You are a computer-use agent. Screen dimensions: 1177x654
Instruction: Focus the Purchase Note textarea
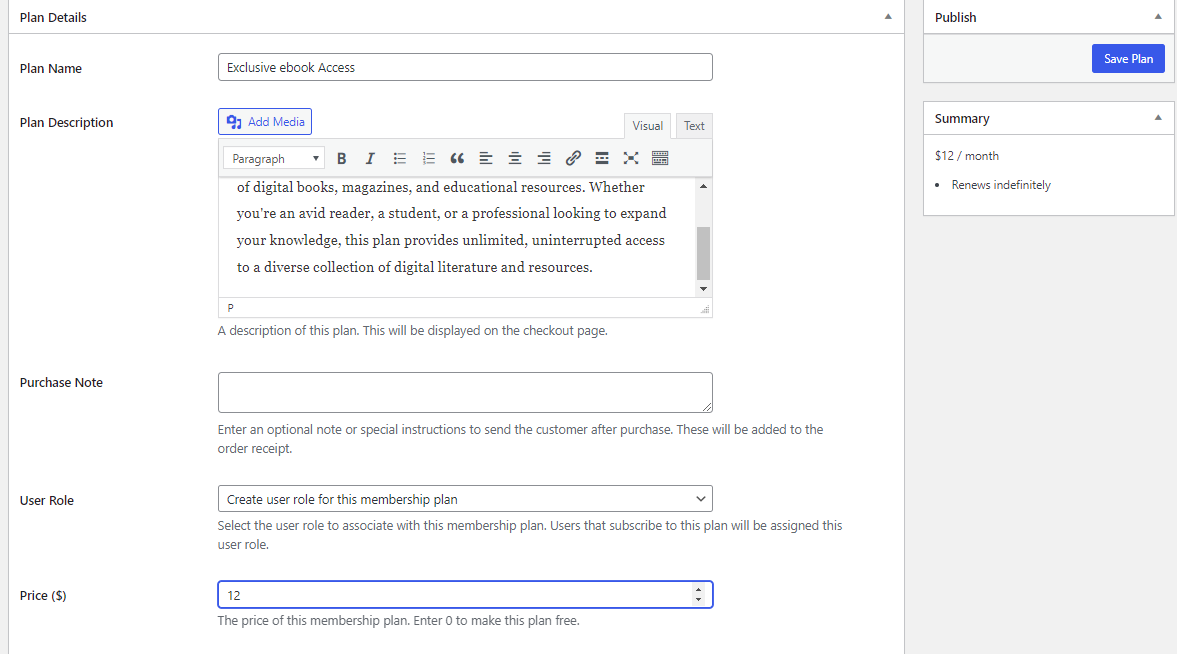465,392
